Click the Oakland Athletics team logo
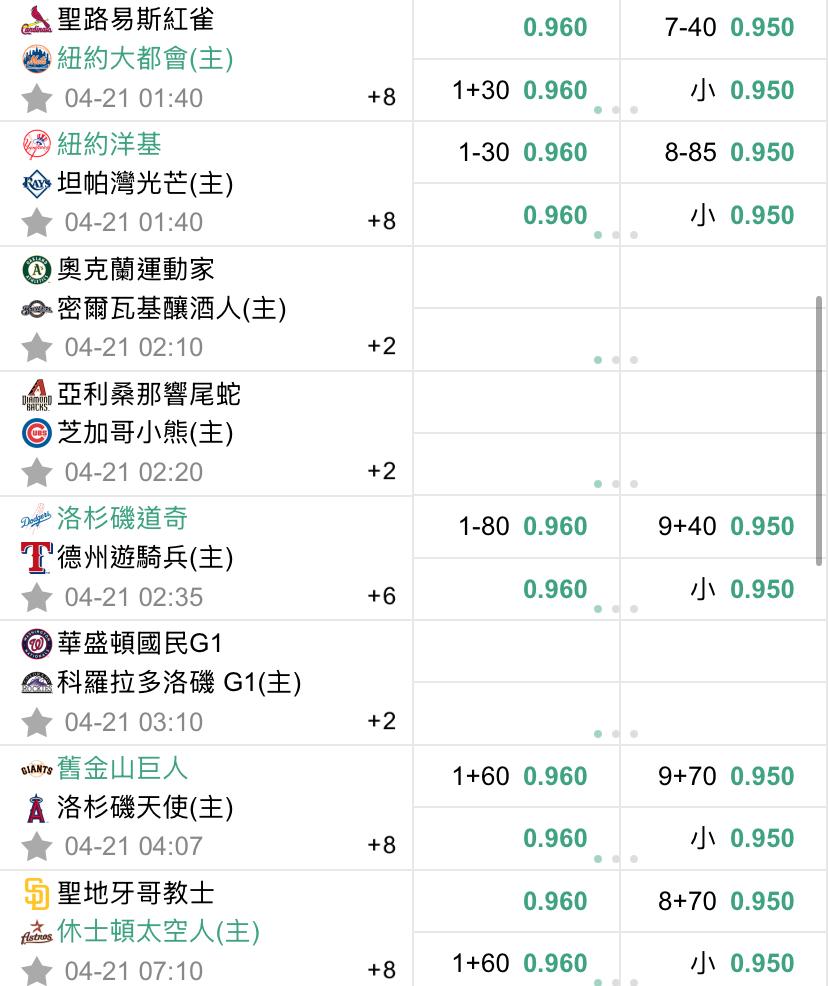 click(x=36, y=270)
